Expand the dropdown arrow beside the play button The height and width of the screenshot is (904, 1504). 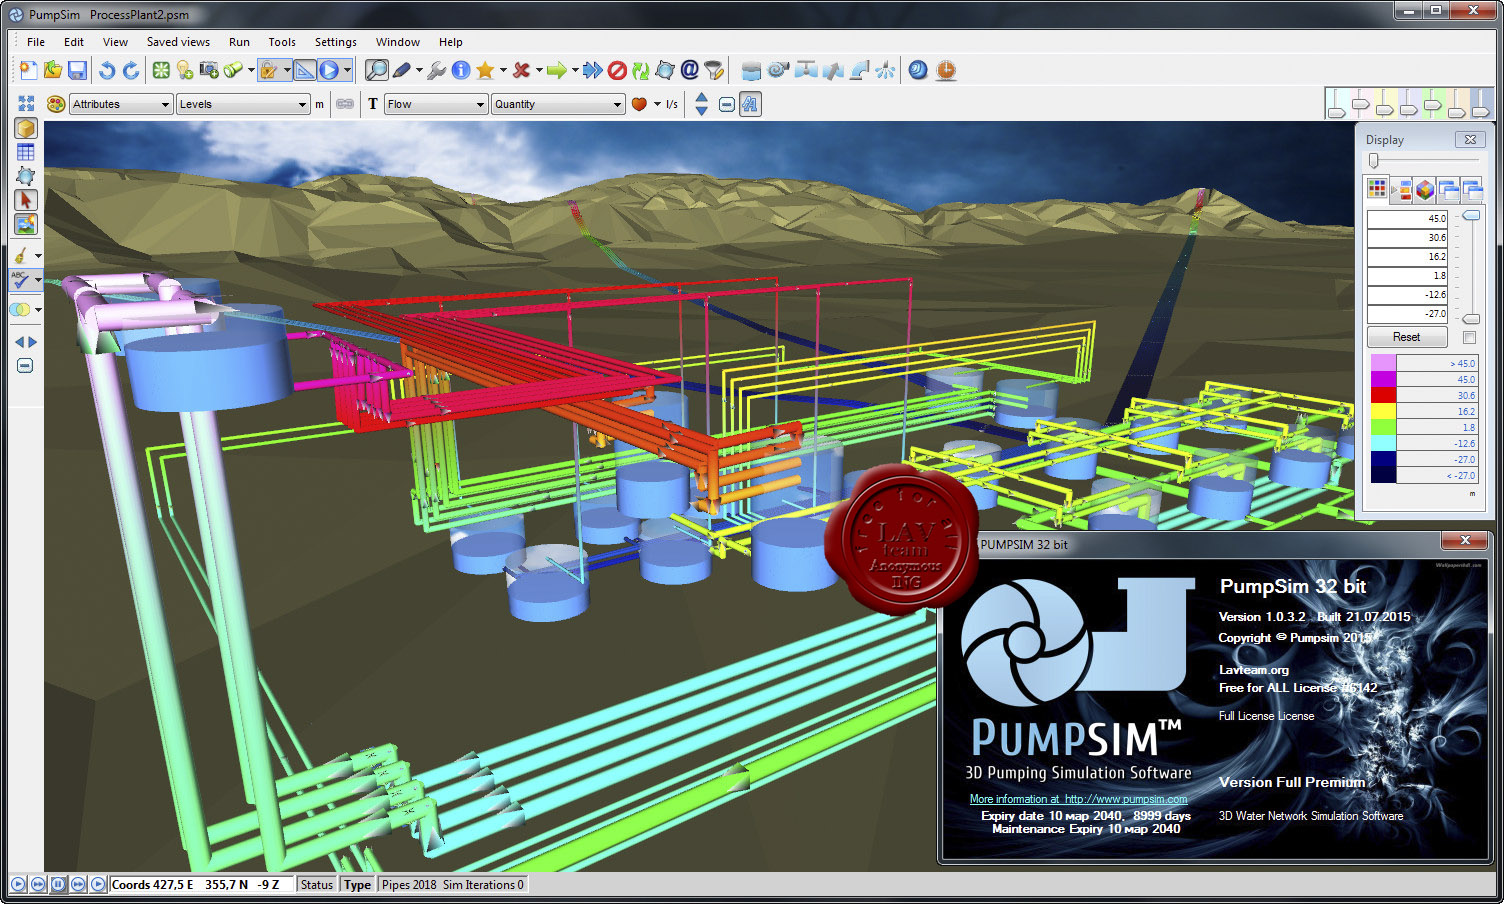(347, 70)
